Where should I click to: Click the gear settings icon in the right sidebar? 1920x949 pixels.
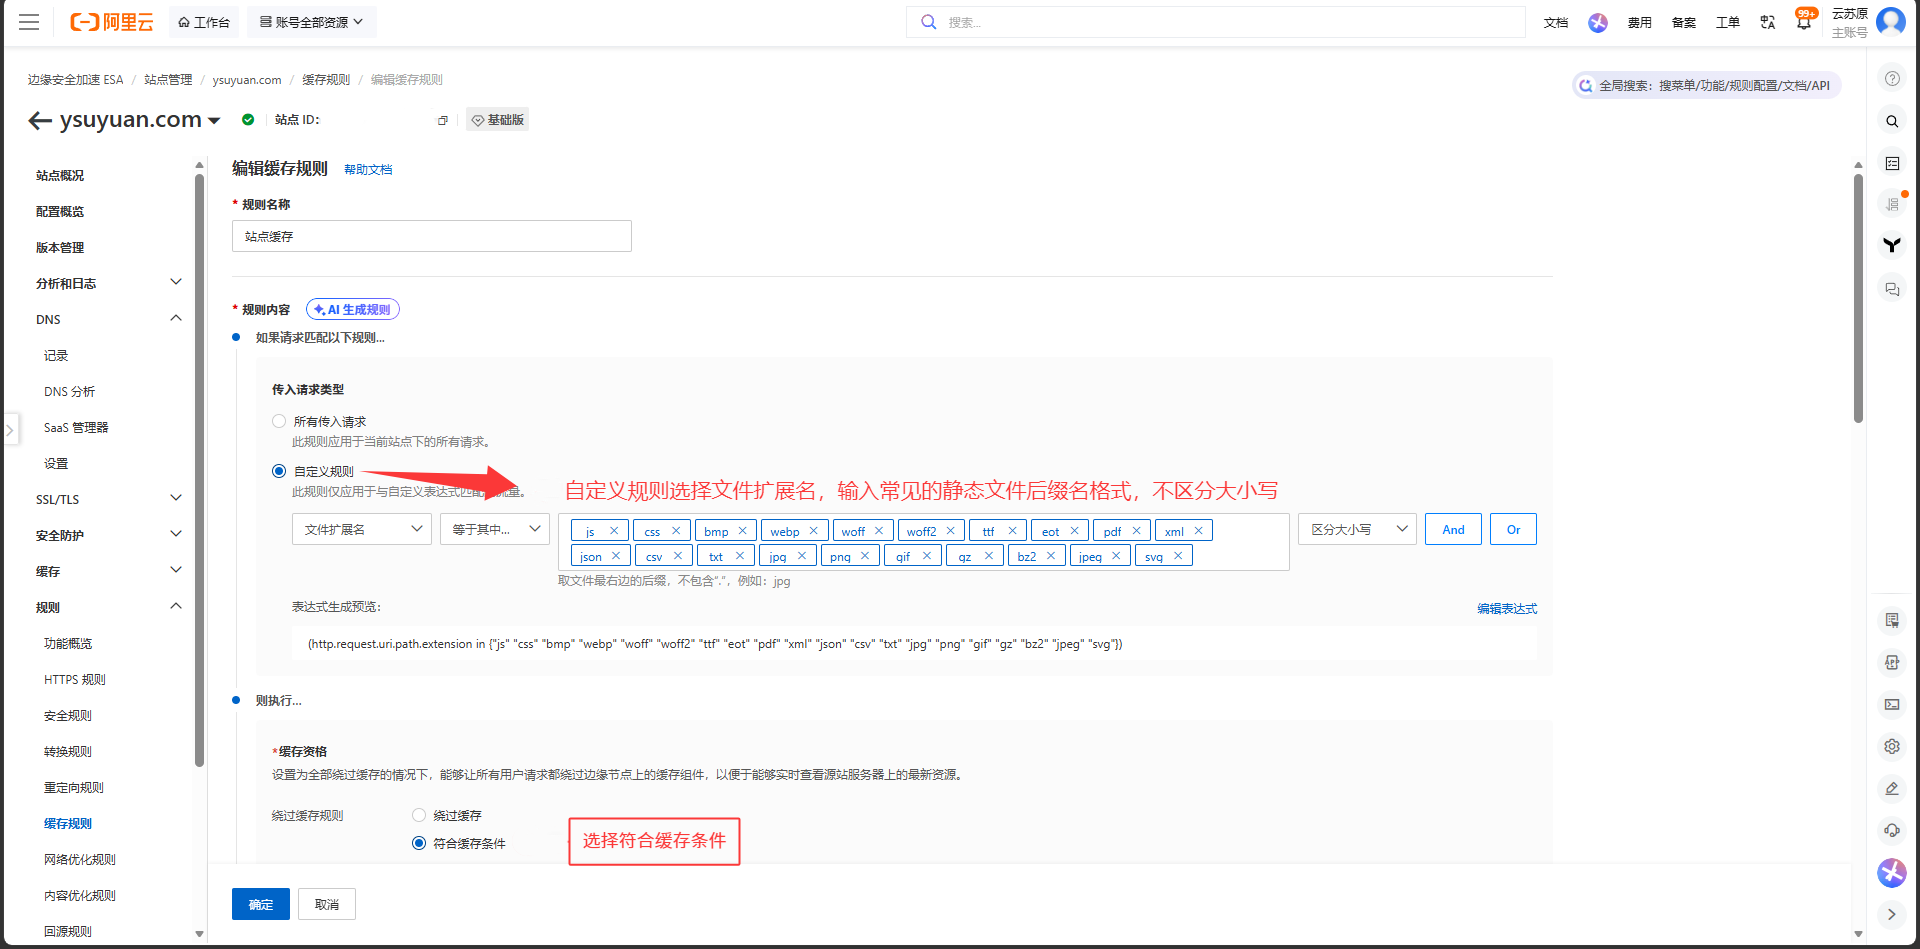click(x=1892, y=746)
